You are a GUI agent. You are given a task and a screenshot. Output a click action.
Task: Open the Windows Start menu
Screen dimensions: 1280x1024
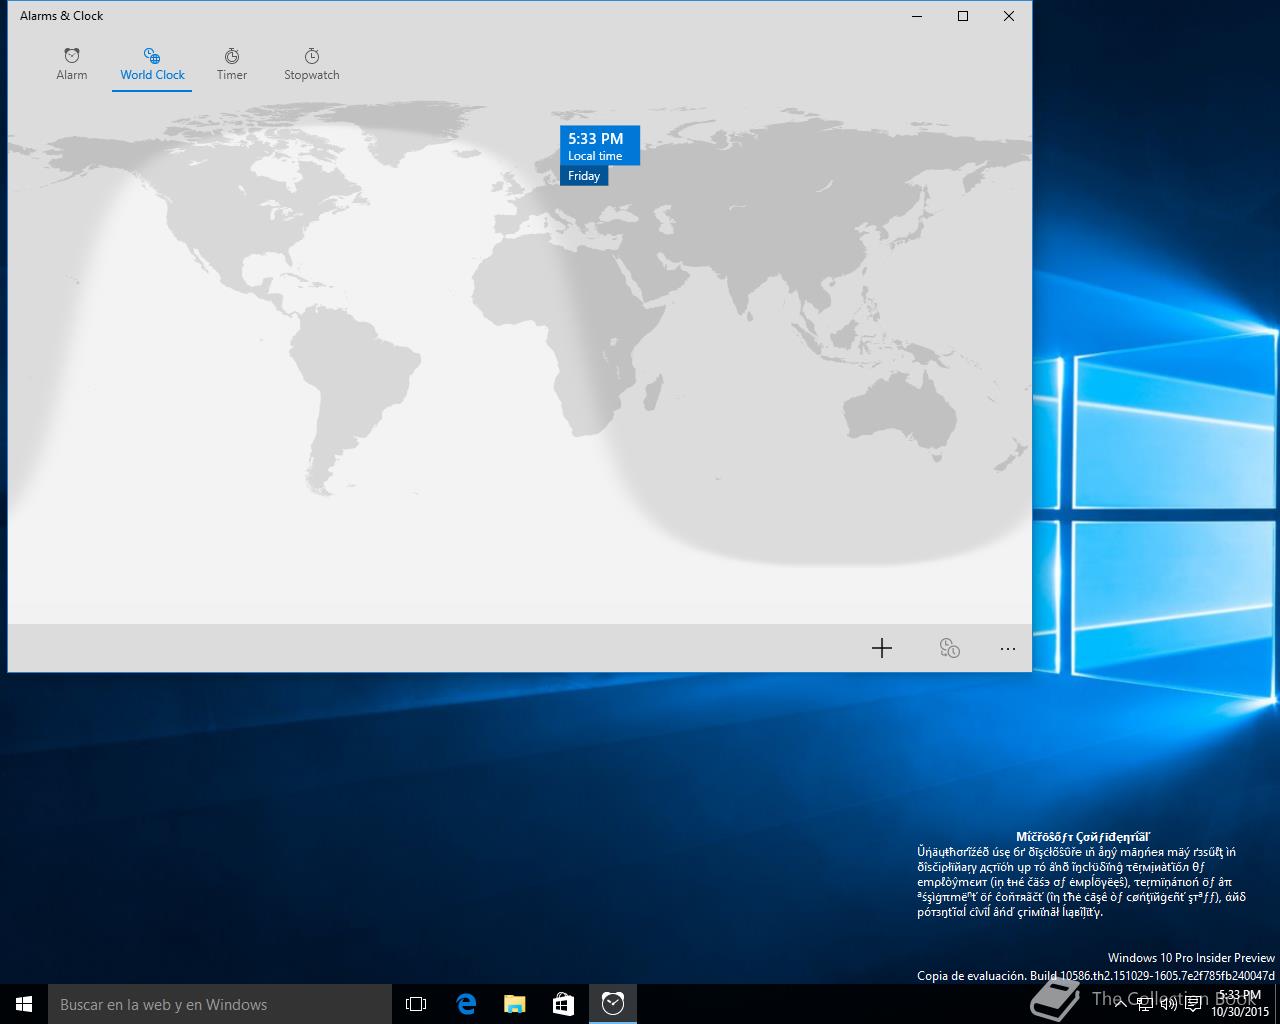pos(24,1004)
